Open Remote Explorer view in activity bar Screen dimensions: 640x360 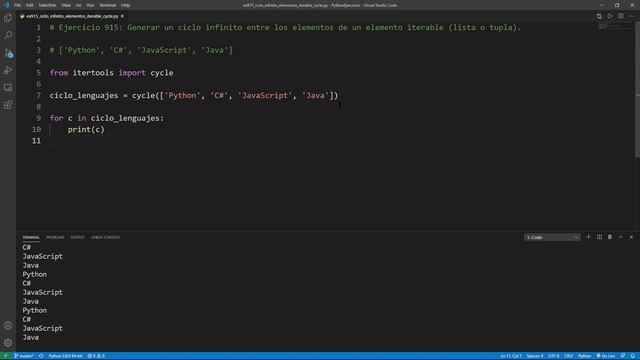pyautogui.click(x=8, y=88)
